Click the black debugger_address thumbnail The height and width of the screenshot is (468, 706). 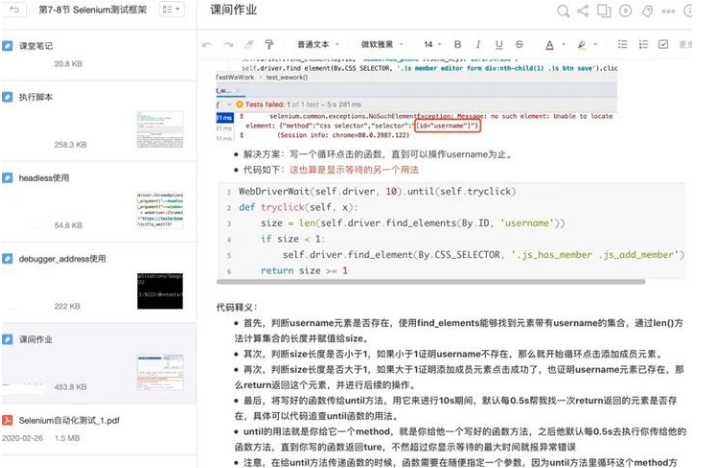160,291
